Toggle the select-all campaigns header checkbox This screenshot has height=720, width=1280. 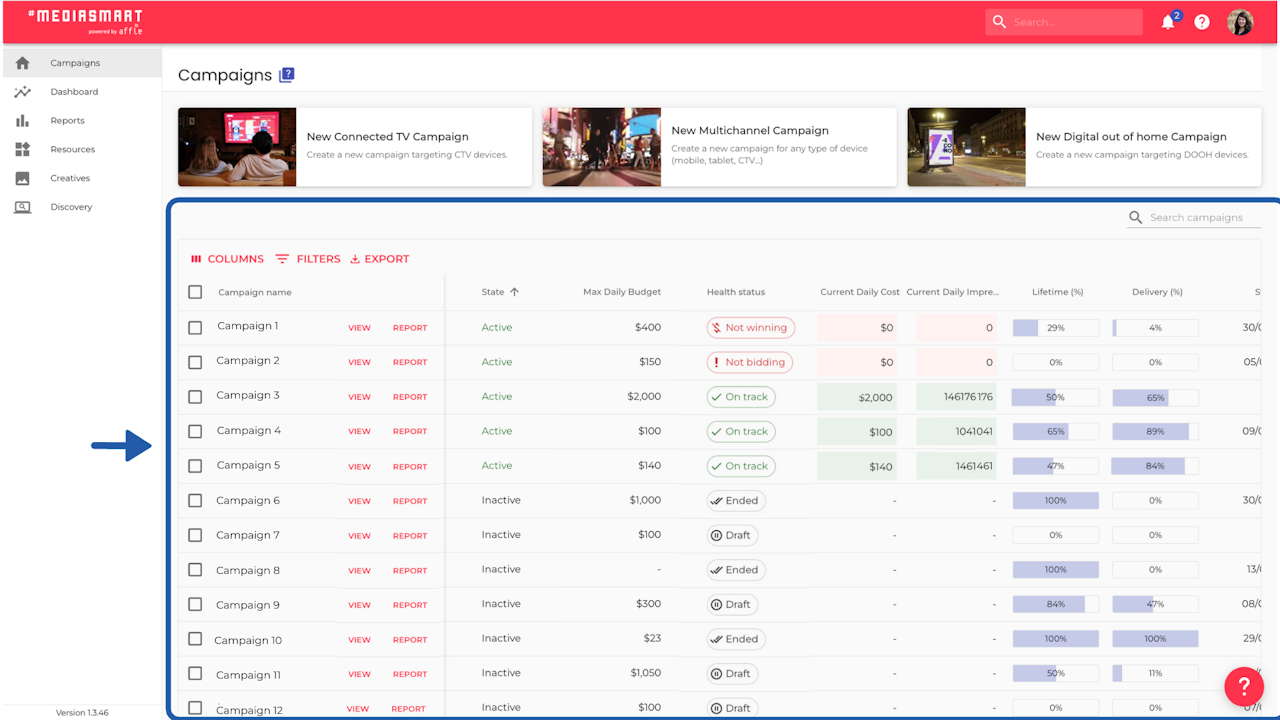click(x=195, y=292)
